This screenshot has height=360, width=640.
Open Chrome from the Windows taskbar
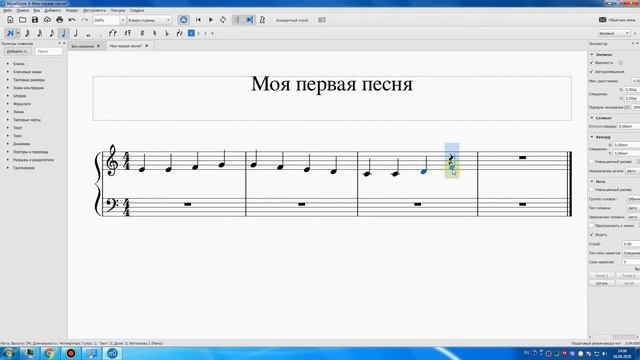coord(49,353)
